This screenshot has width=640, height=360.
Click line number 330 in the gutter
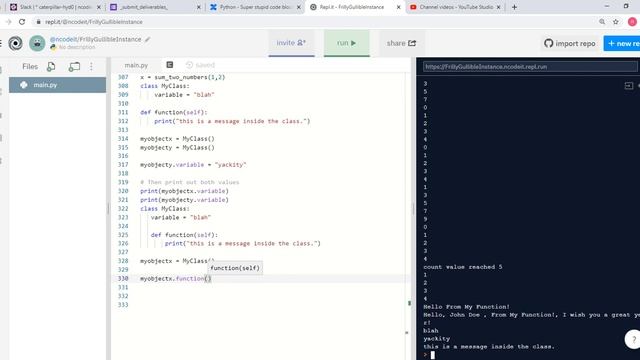[x=123, y=278]
